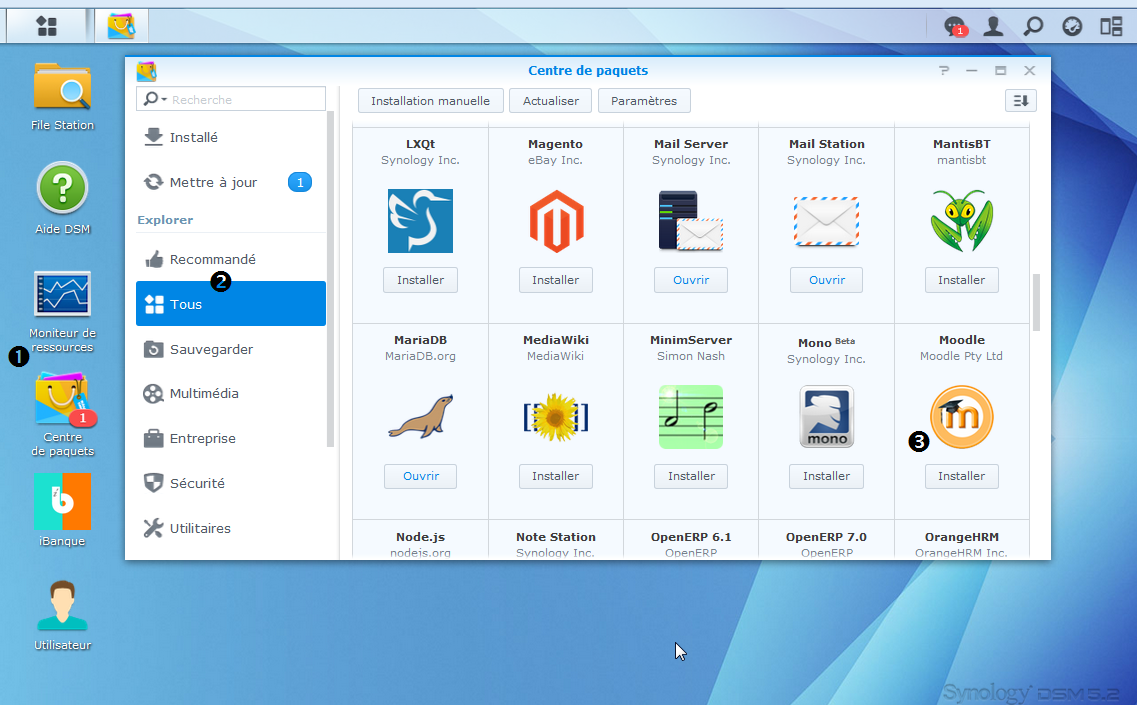This screenshot has width=1137, height=705.
Task: Click the sort order icon button
Action: [x=1021, y=101]
